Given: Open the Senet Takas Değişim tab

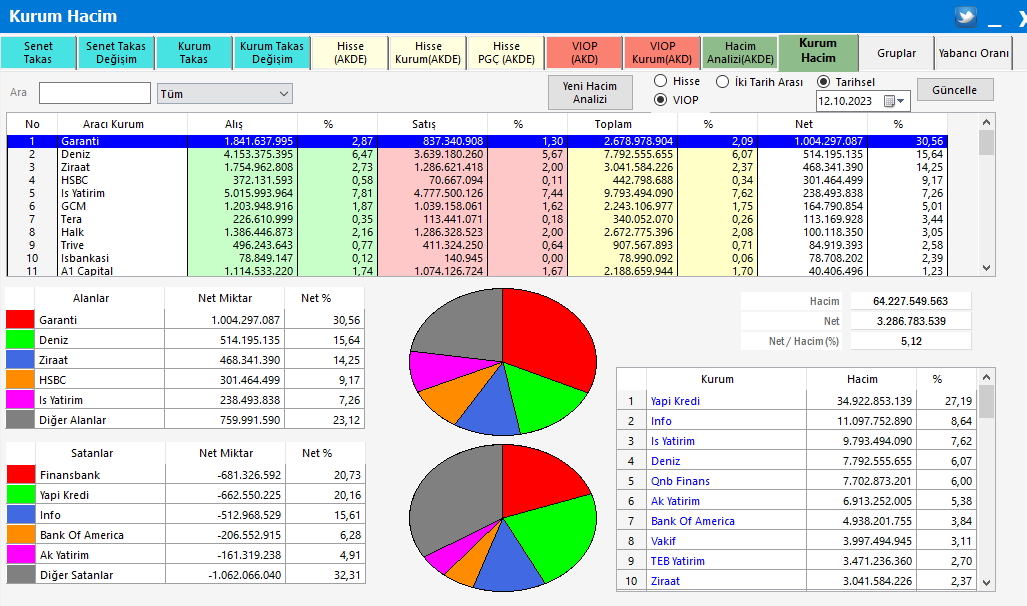Looking at the screenshot, I should pyautogui.click(x=116, y=52).
